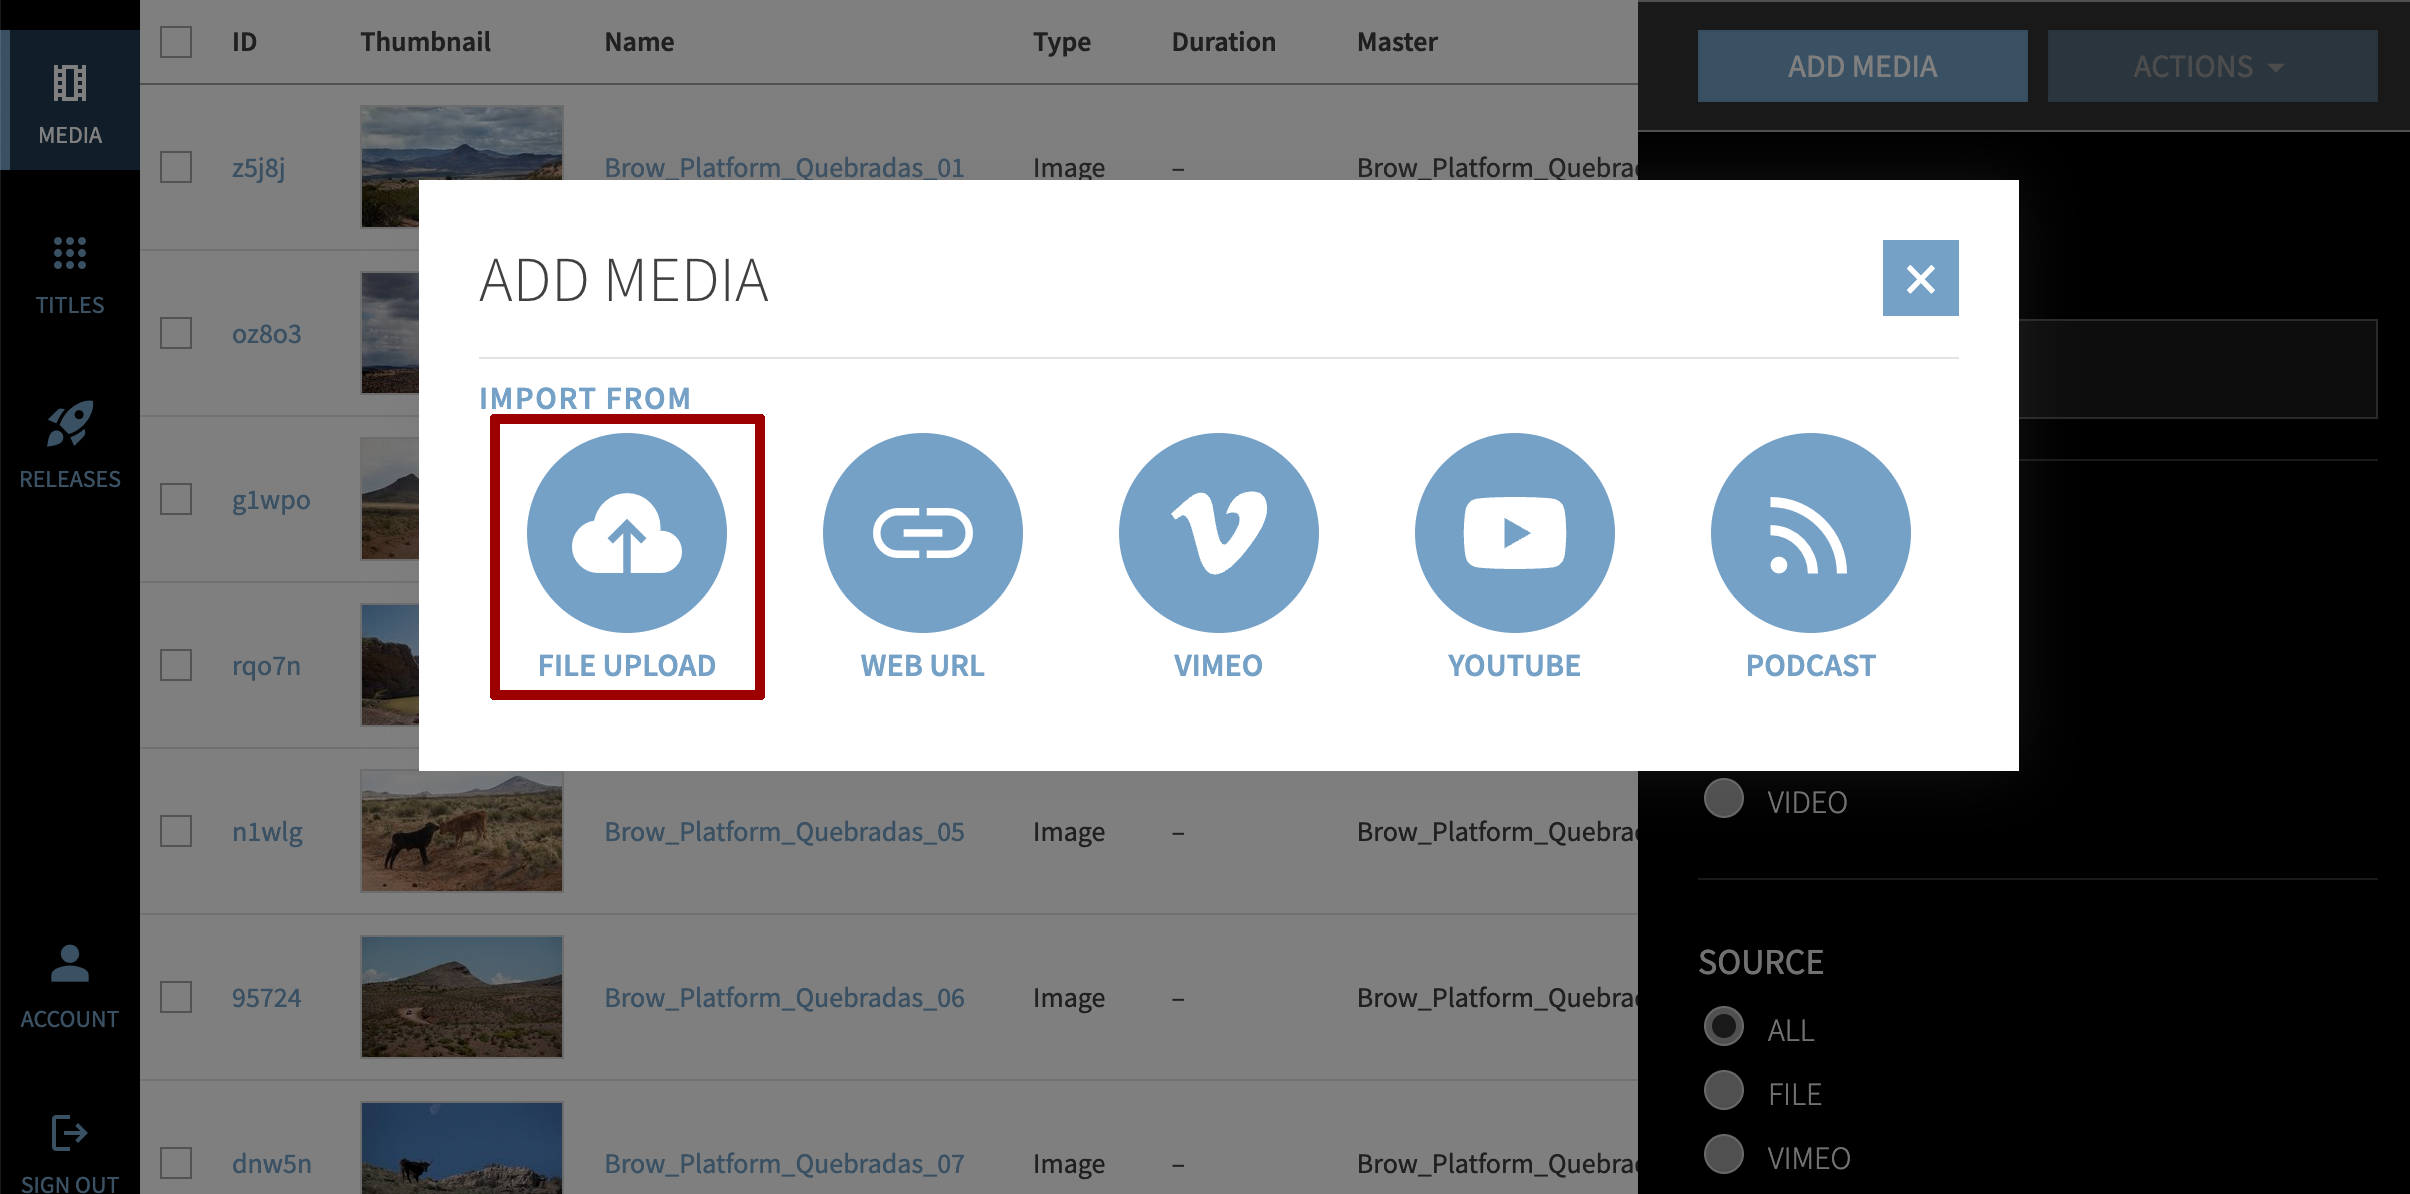Screen dimensions: 2410x1194
Task: Close the Add Media dialog
Action: coord(1920,278)
